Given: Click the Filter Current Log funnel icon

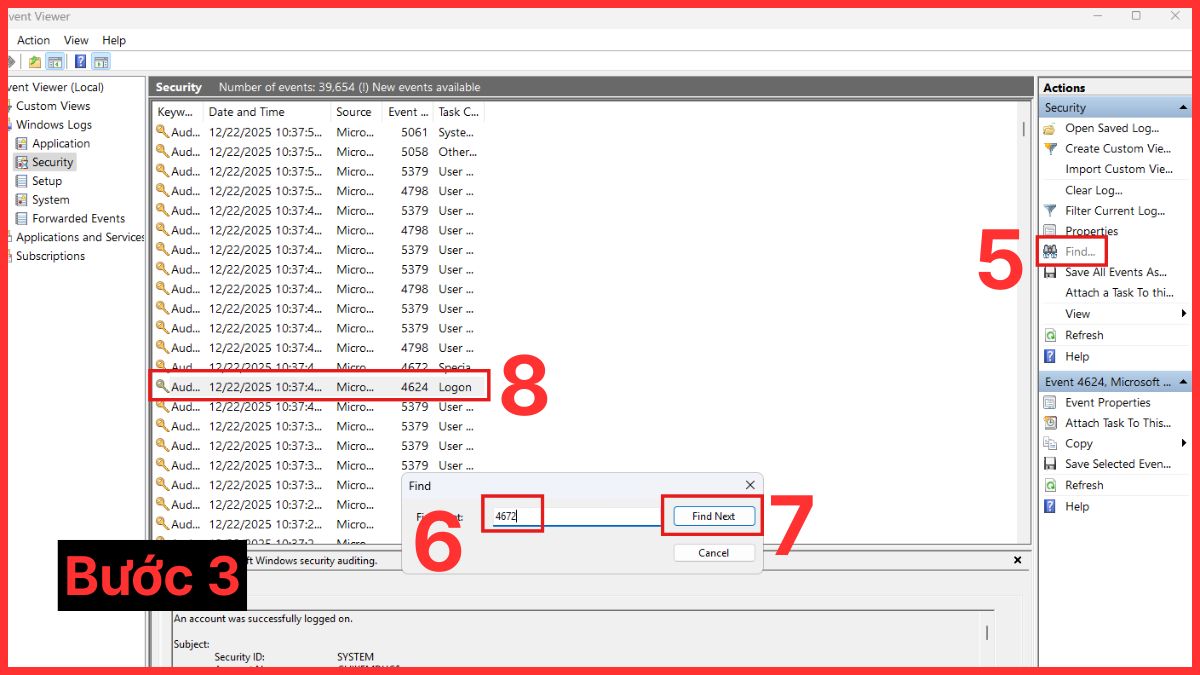Looking at the screenshot, I should click(1049, 211).
